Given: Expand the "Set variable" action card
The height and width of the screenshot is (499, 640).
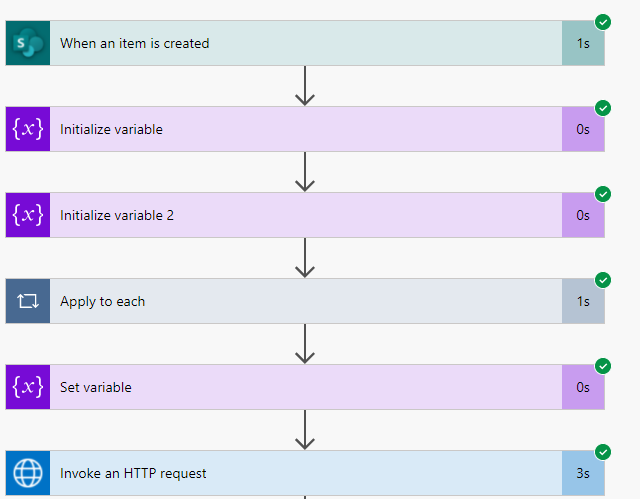Looking at the screenshot, I should pos(300,387).
